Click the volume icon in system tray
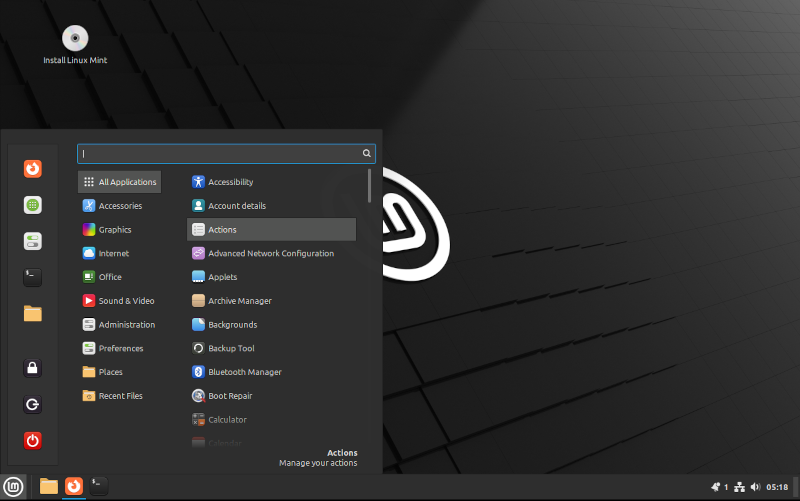Screen dimensions: 800x501 coord(755,487)
